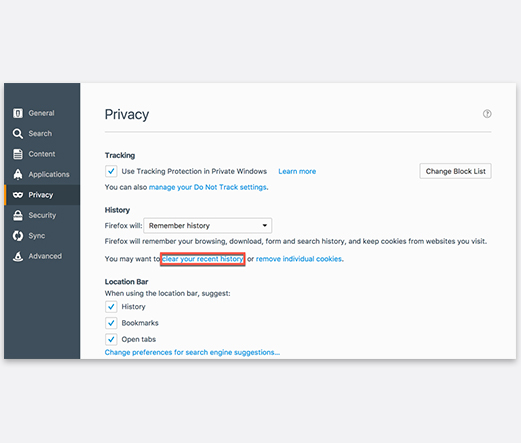Open the Advanced wizard hat icon
Viewport: 521px width, 443px height.
tap(18, 256)
